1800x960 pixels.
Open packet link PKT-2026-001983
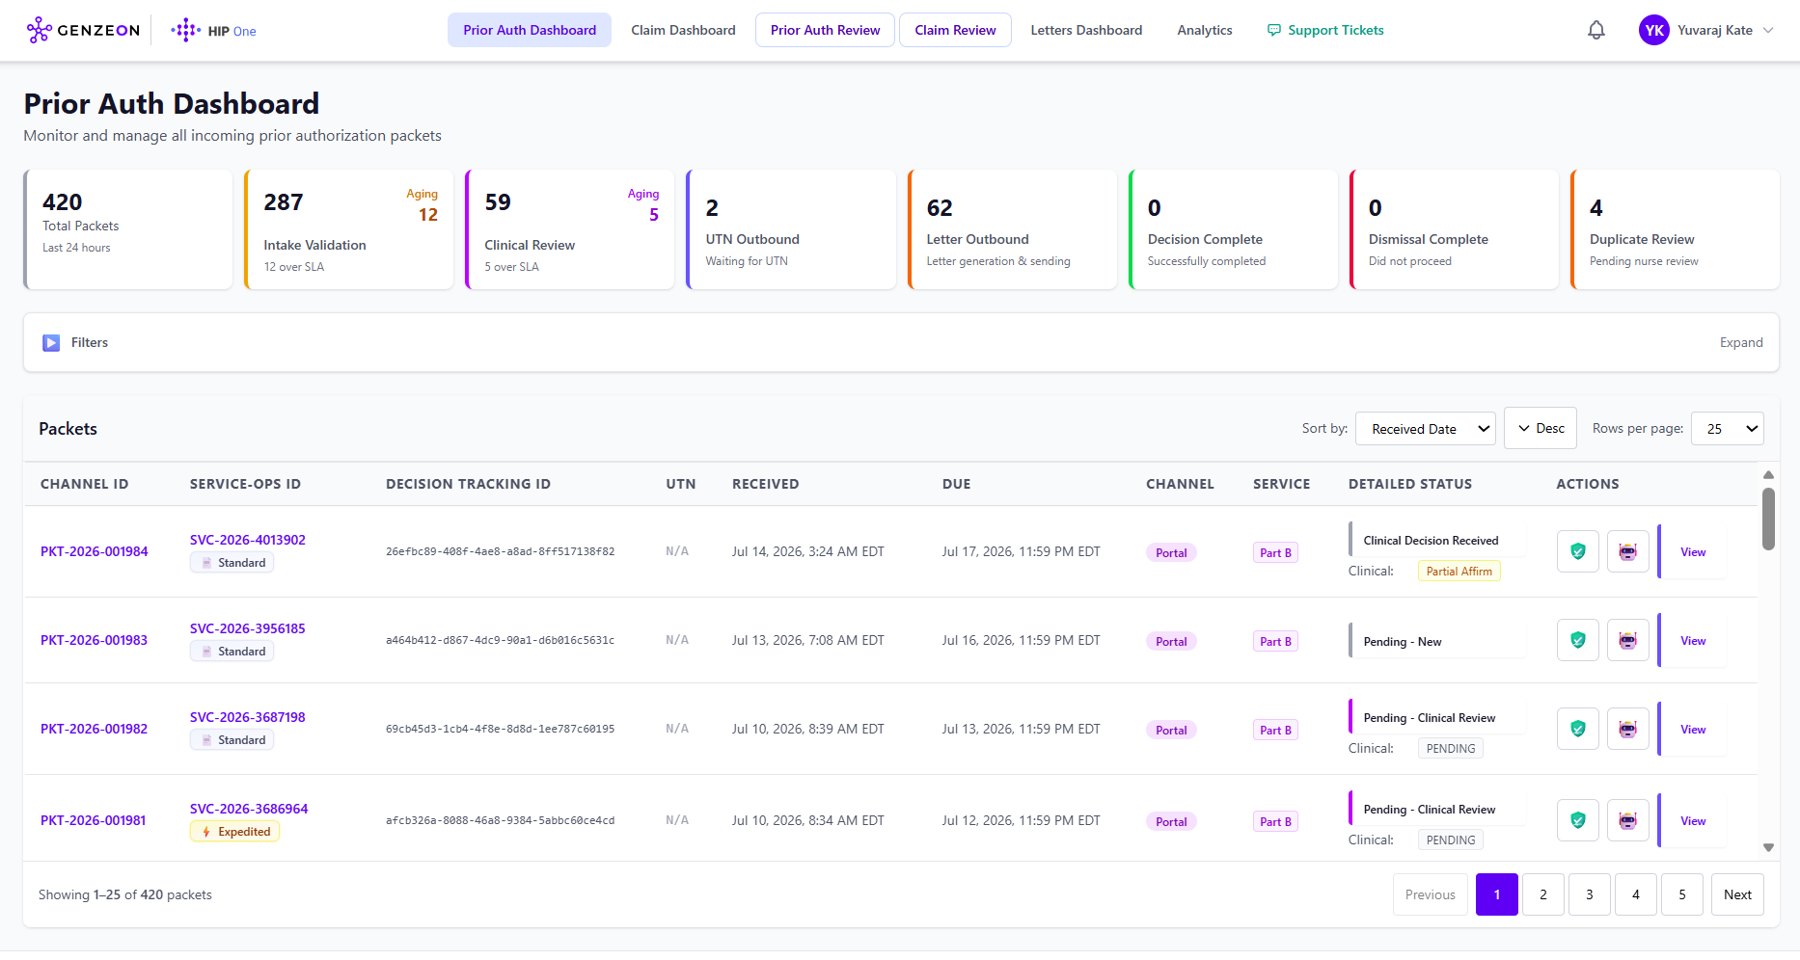(x=94, y=640)
